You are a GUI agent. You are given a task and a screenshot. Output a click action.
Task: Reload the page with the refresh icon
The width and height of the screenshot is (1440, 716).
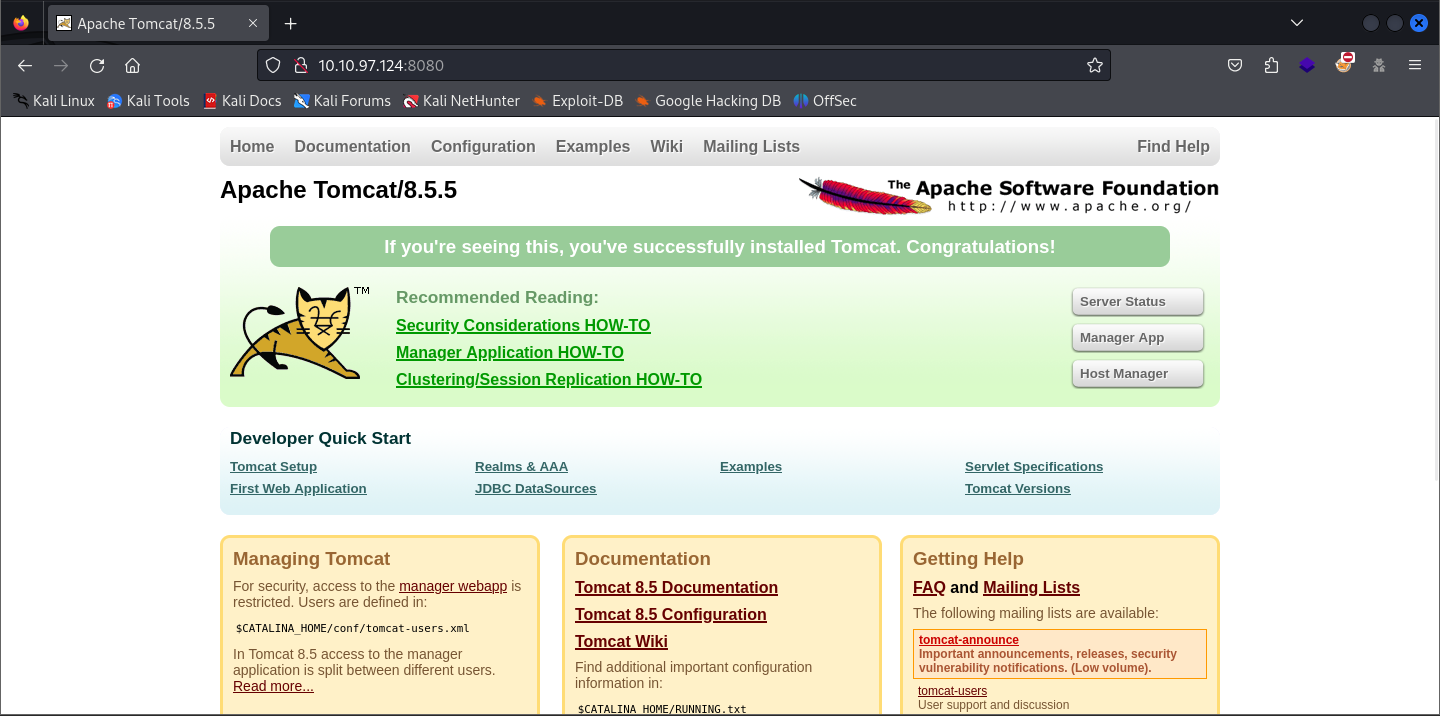[97, 65]
